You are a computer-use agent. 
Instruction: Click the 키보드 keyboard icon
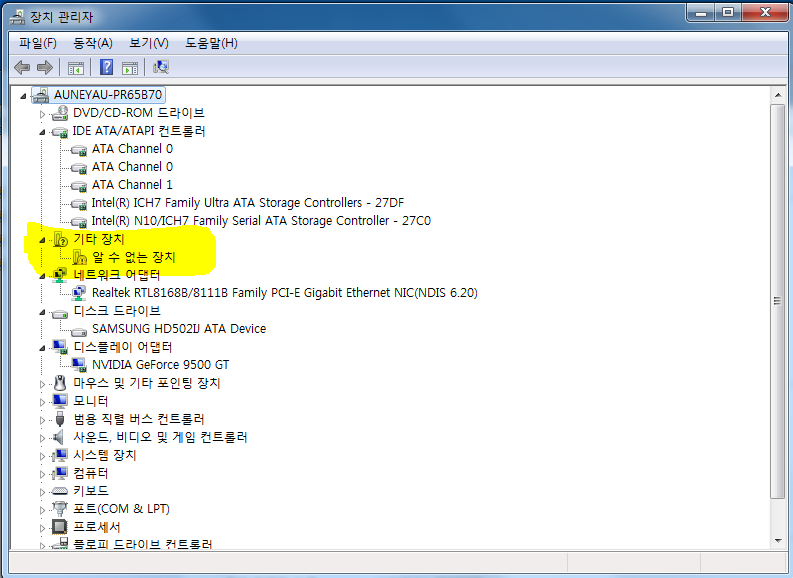point(60,491)
